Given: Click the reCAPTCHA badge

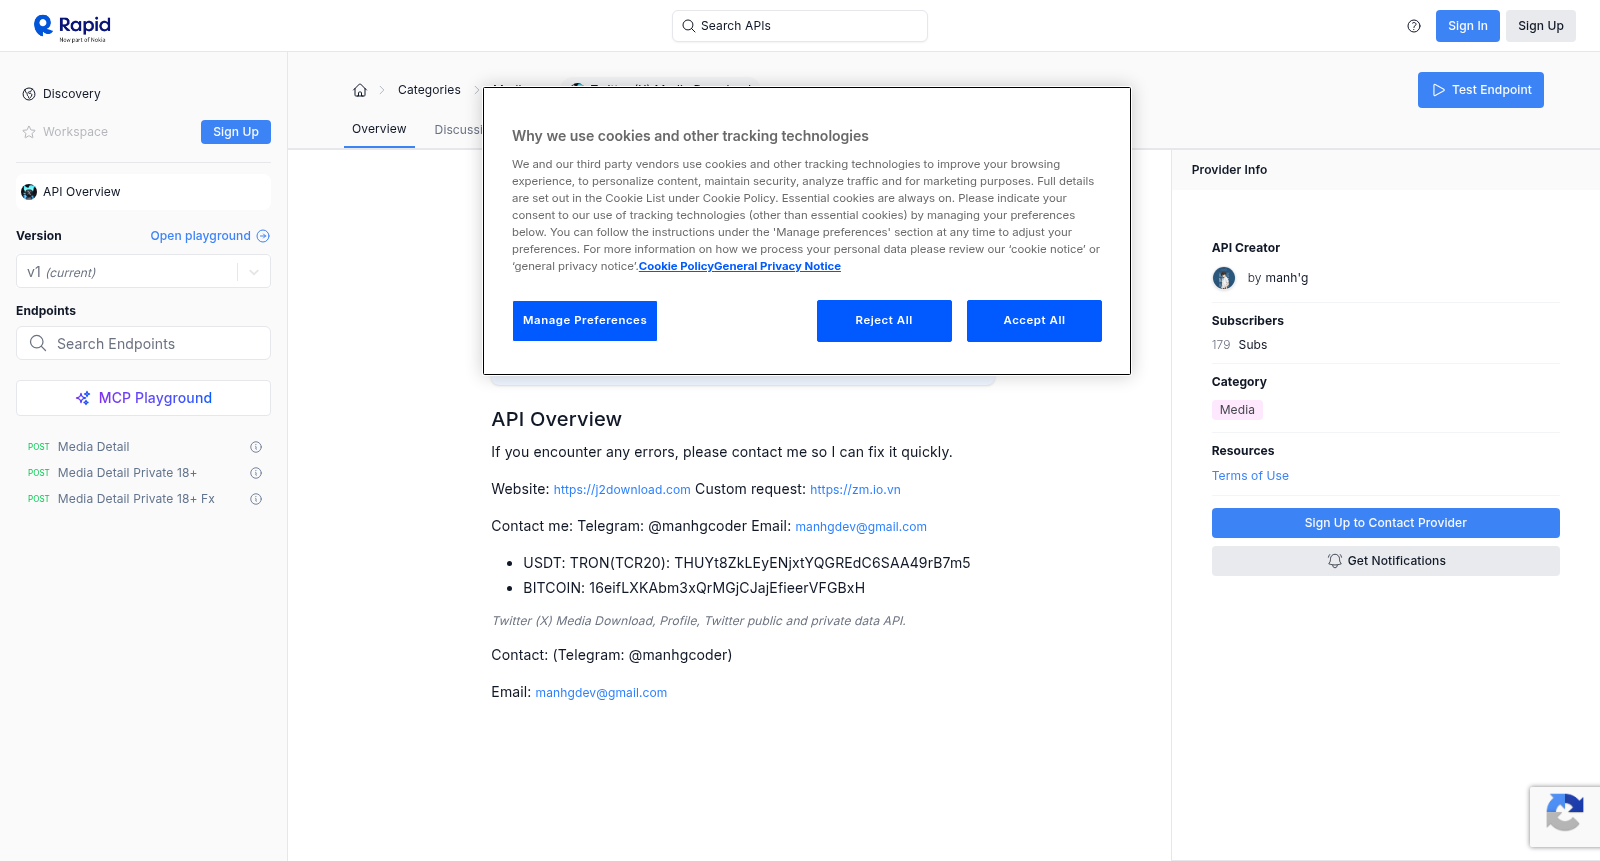Looking at the screenshot, I should 1565,817.
